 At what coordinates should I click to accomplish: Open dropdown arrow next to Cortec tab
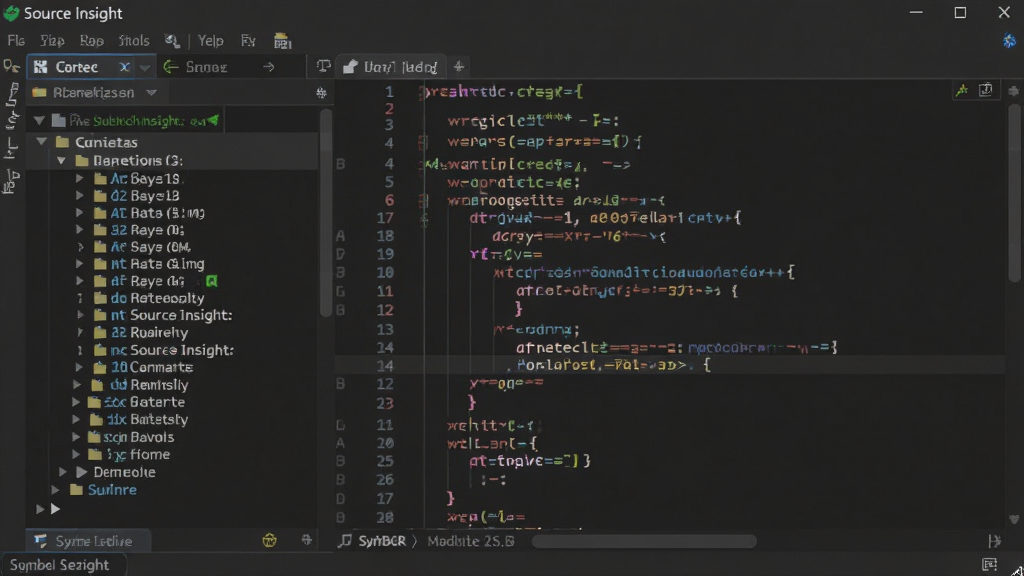pos(144,67)
